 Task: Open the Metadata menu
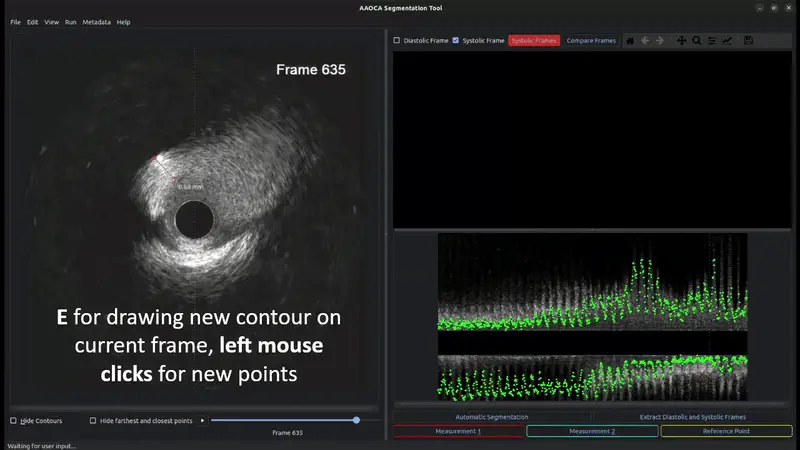tap(97, 22)
